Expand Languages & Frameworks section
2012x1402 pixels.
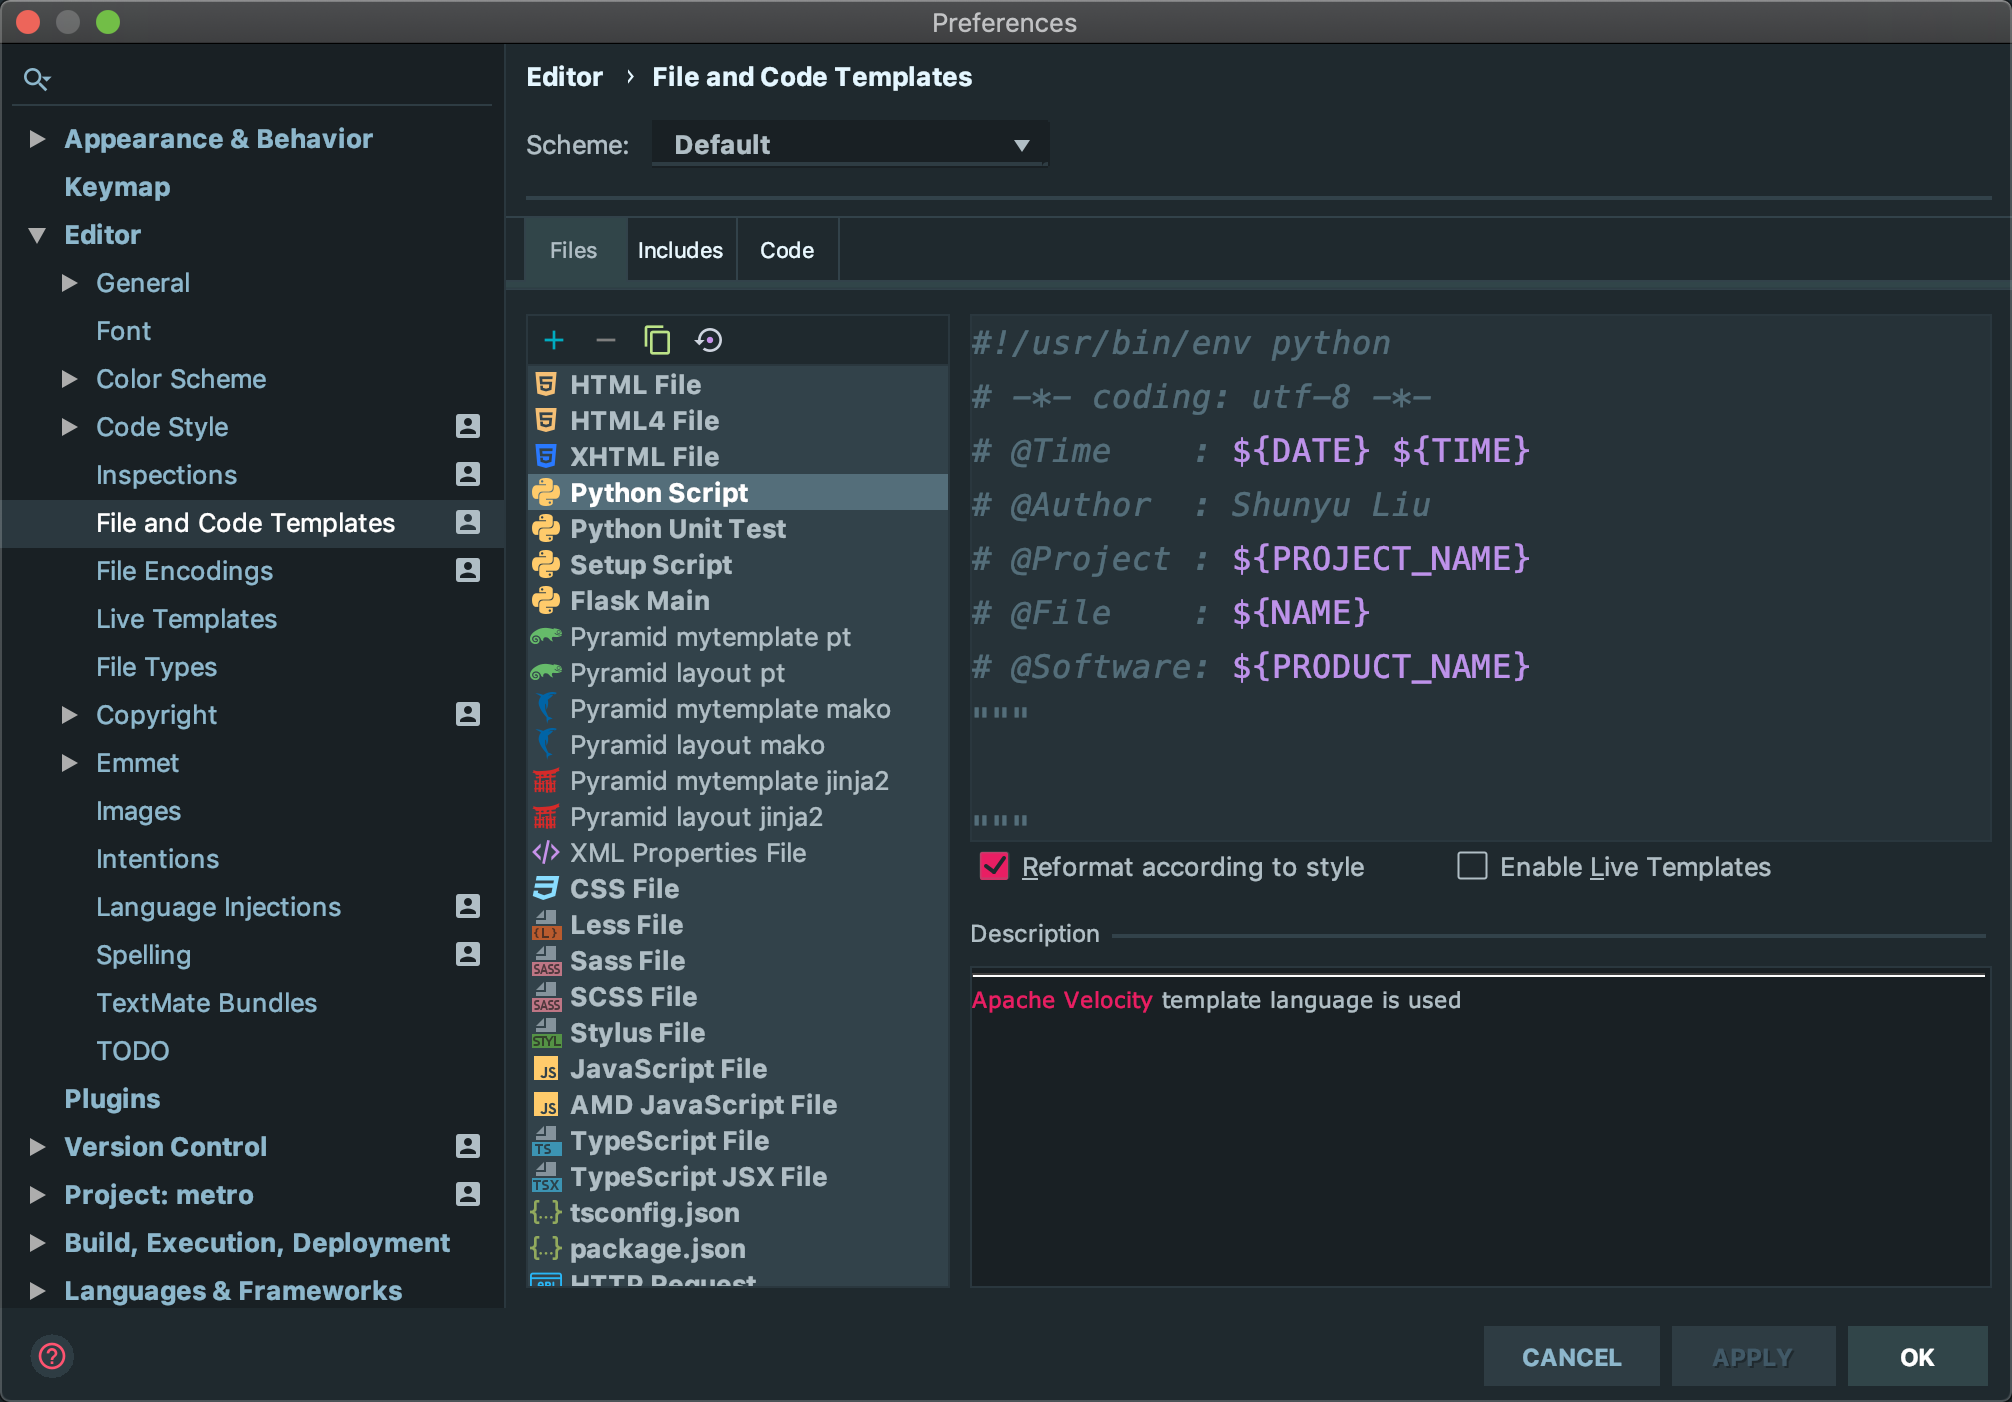pyautogui.click(x=37, y=1291)
